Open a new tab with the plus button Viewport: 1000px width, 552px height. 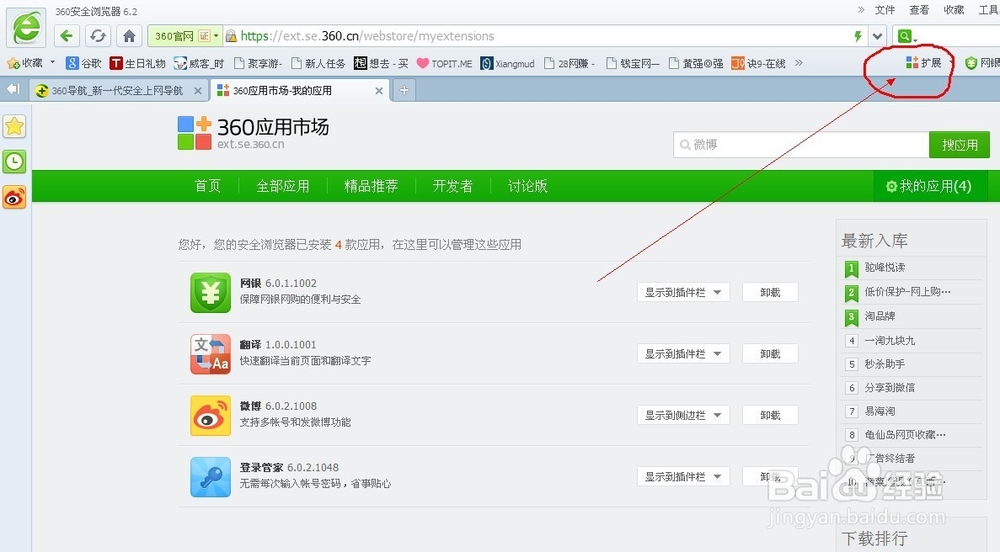point(404,90)
